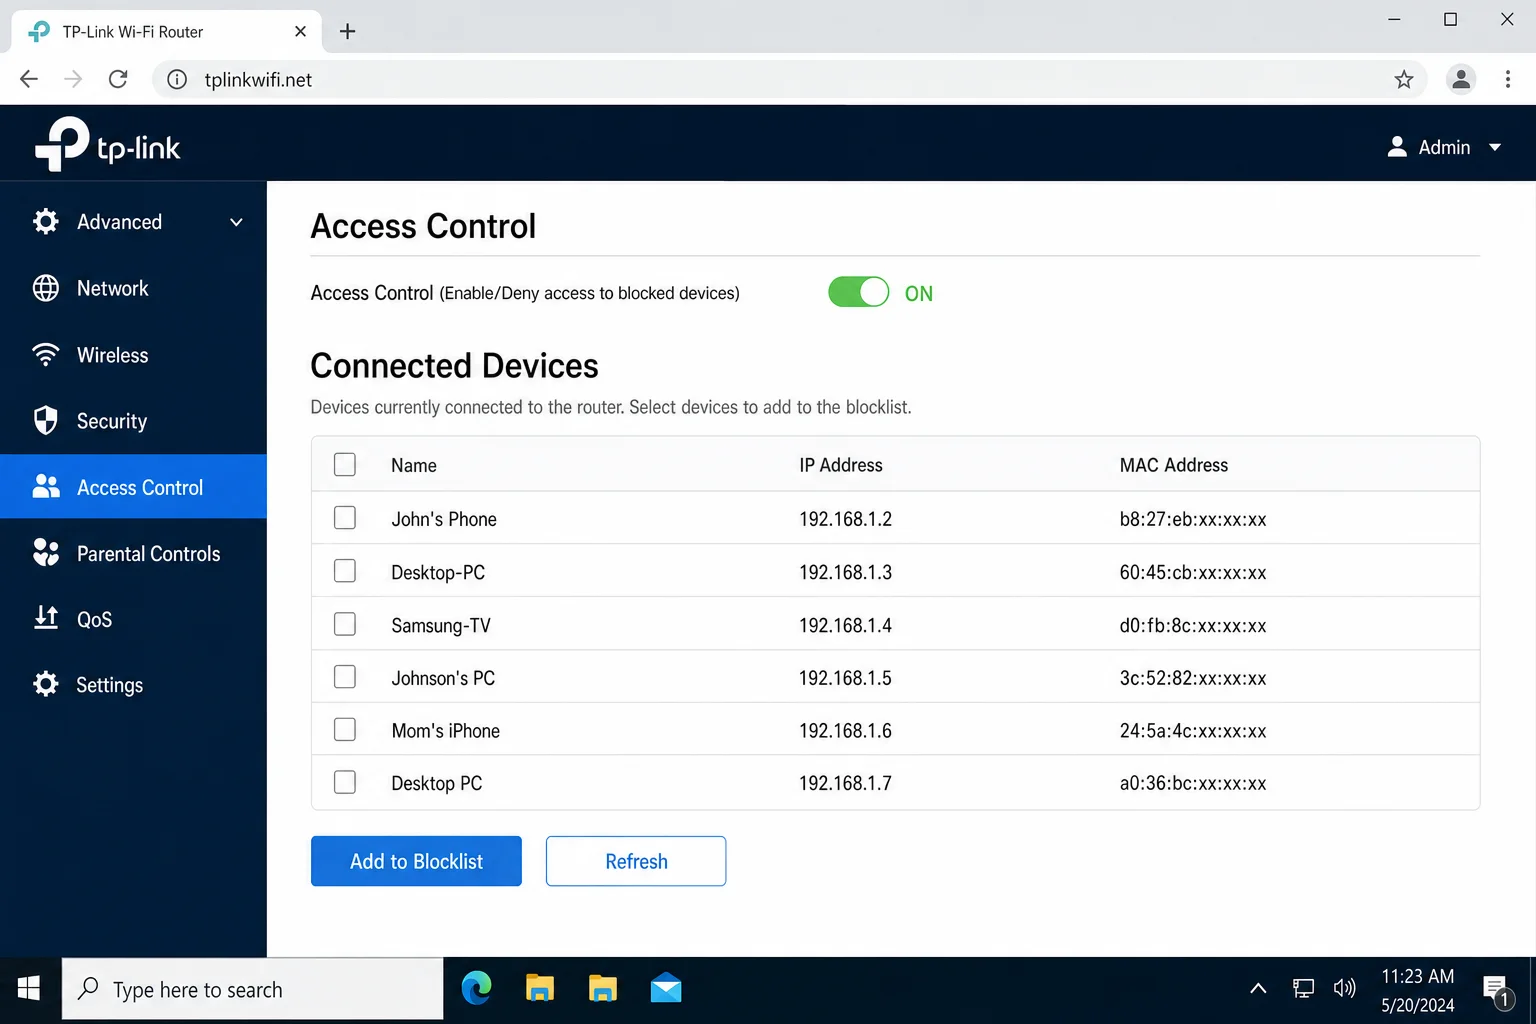Reload the router page
Screen dimensions: 1536x1024
pos(118,79)
